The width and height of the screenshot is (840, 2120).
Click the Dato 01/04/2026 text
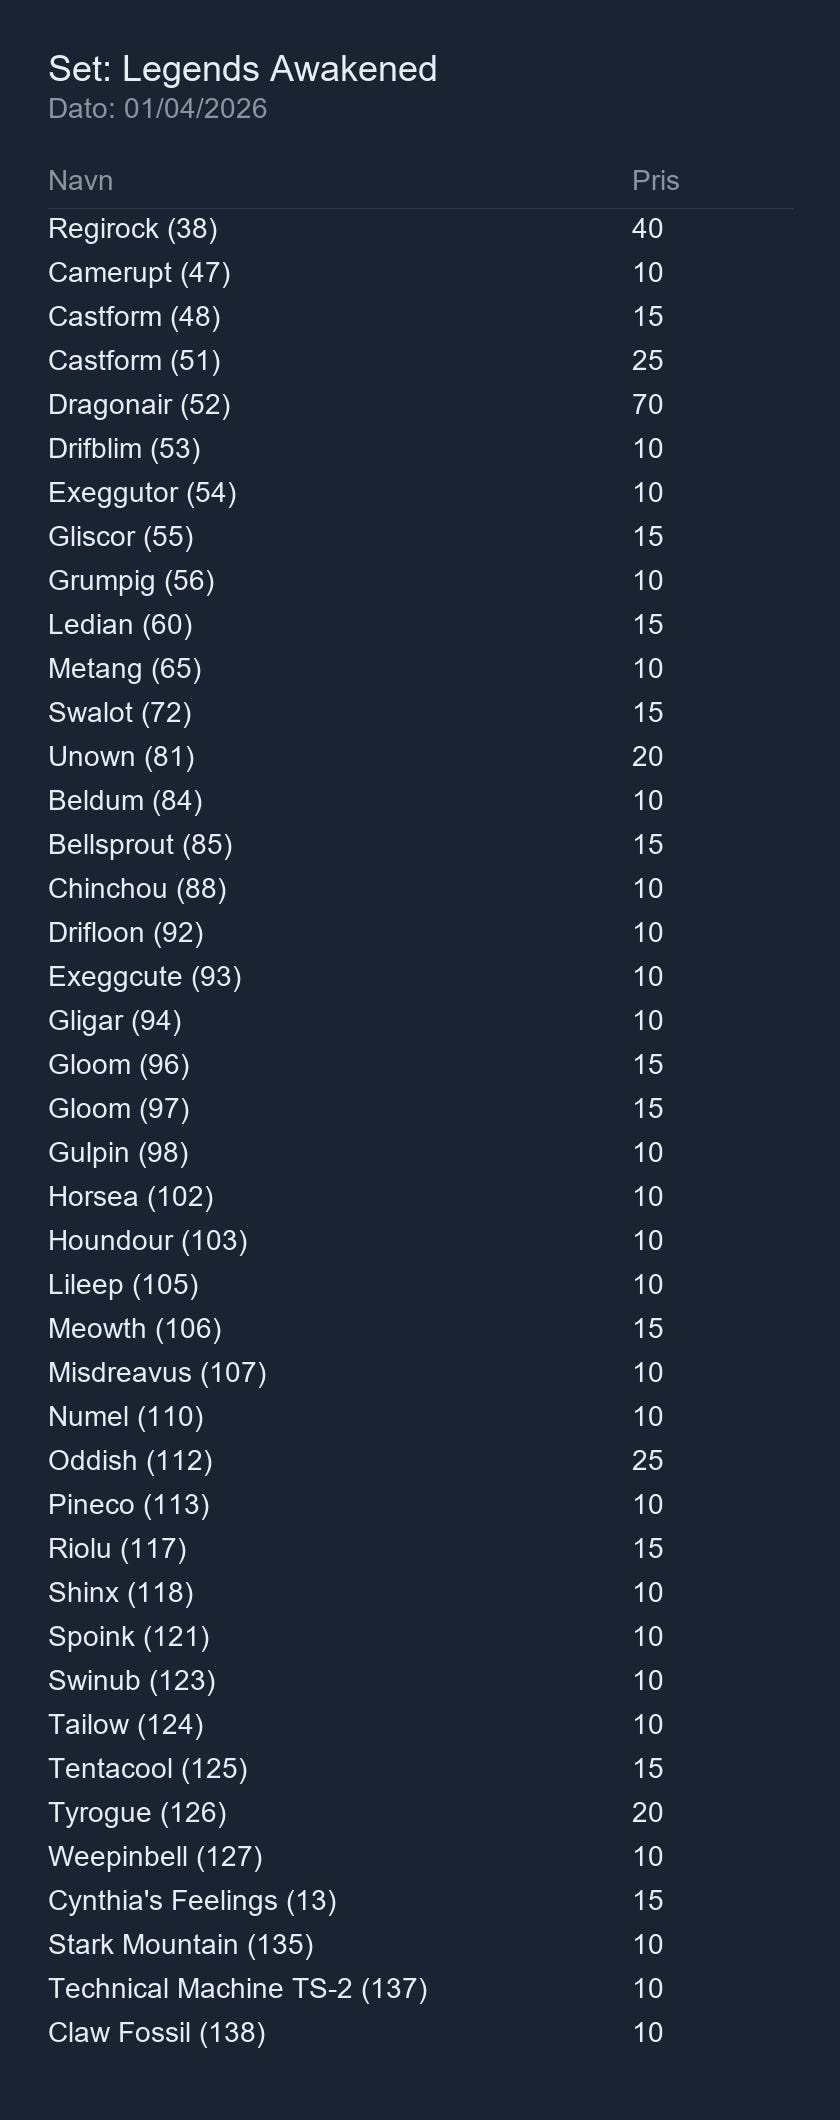157,109
